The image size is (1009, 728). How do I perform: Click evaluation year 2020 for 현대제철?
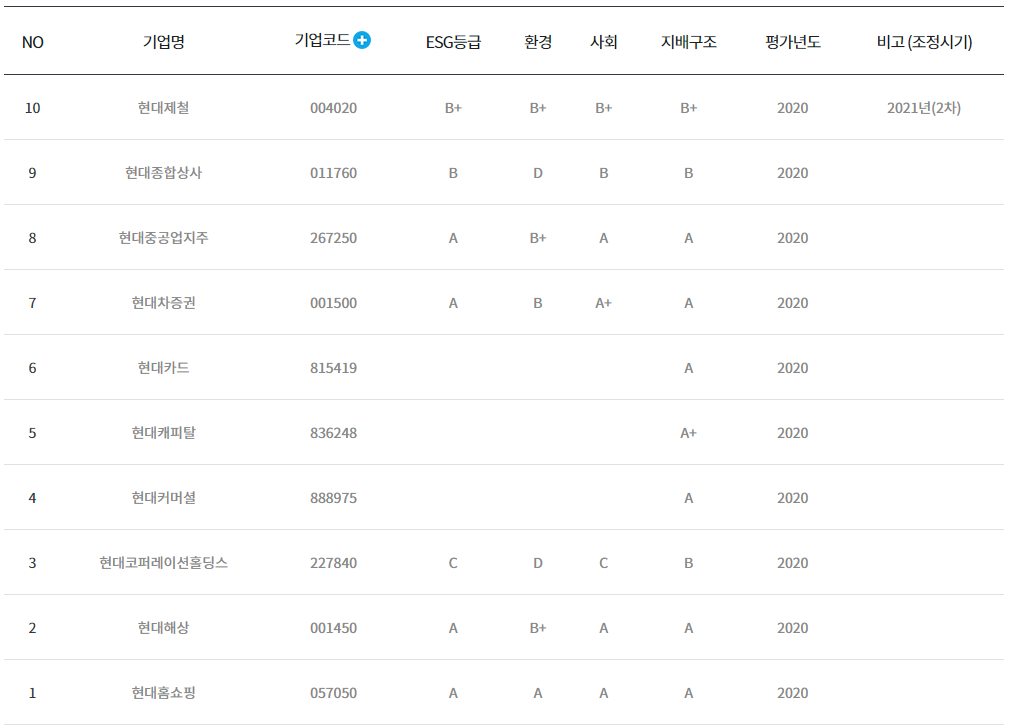click(793, 108)
